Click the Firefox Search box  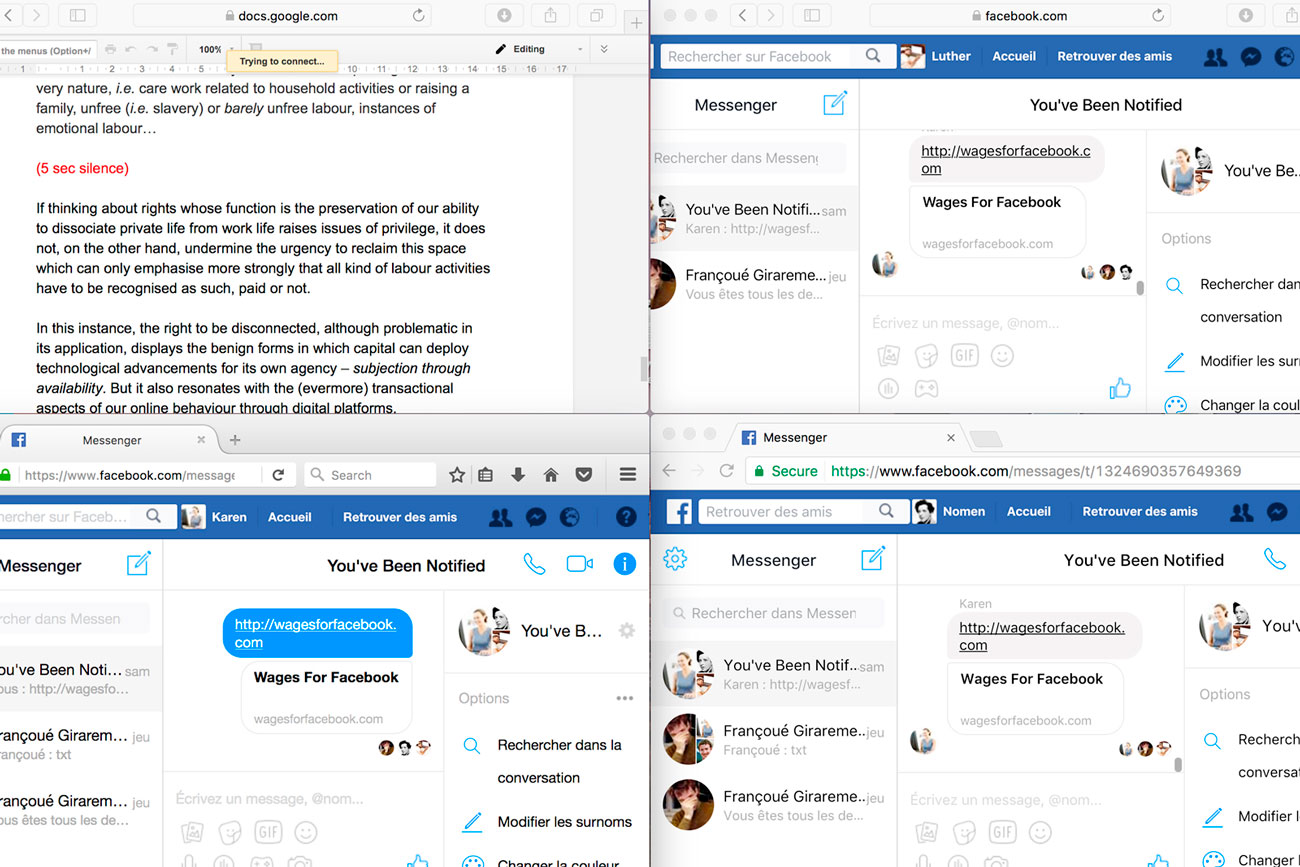point(371,475)
